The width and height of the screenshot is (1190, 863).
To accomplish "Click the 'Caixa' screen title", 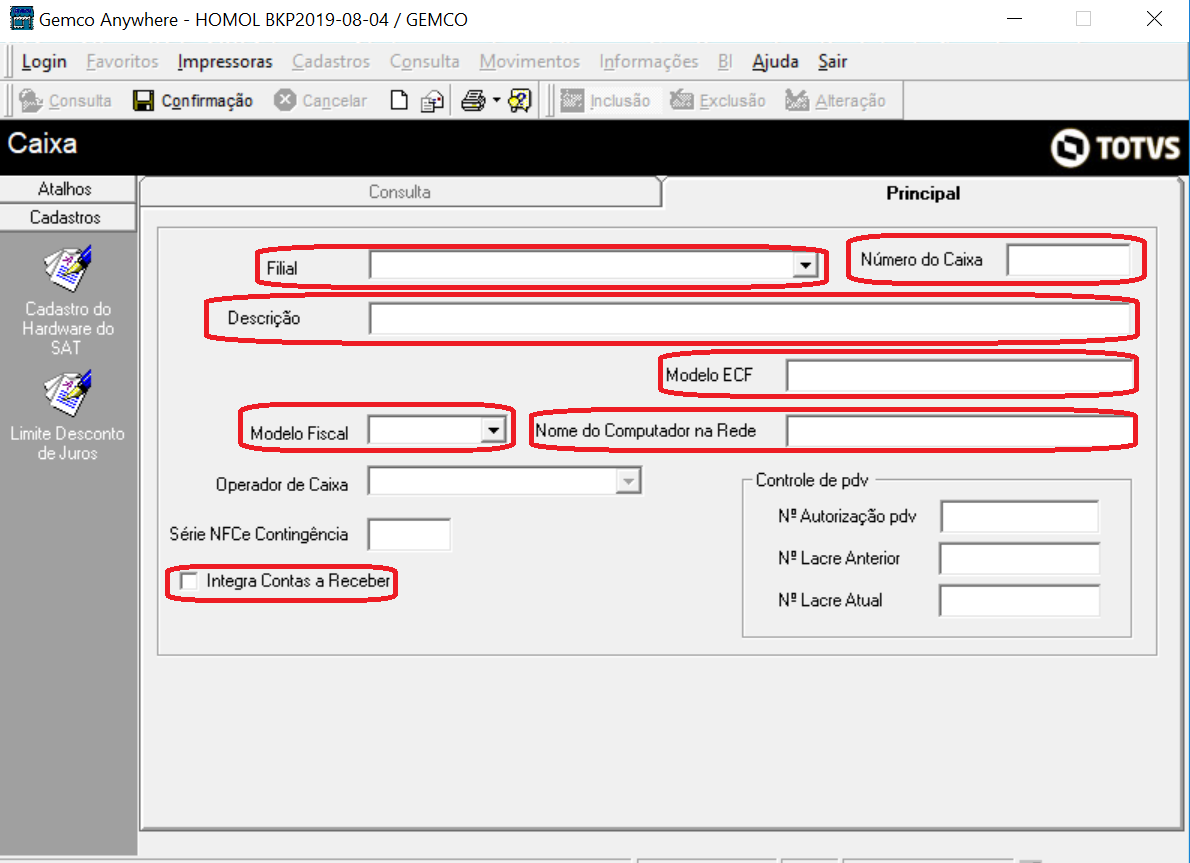I will (42, 143).
